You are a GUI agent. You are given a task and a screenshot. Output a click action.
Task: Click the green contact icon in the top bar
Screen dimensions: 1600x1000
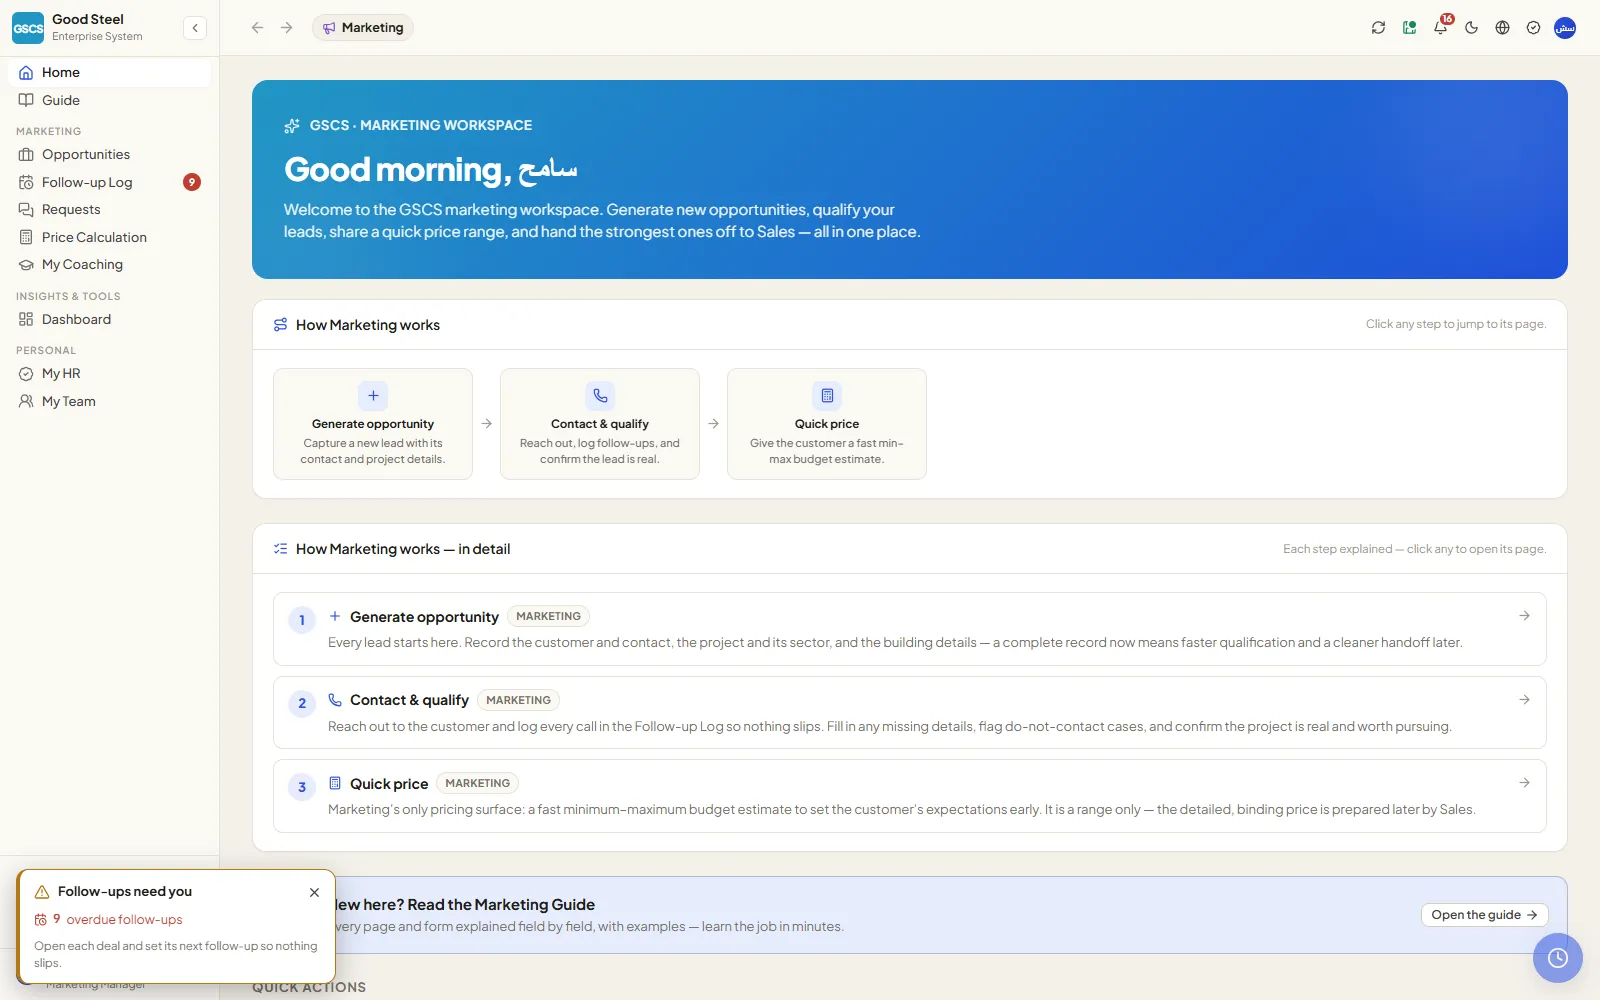1409,28
